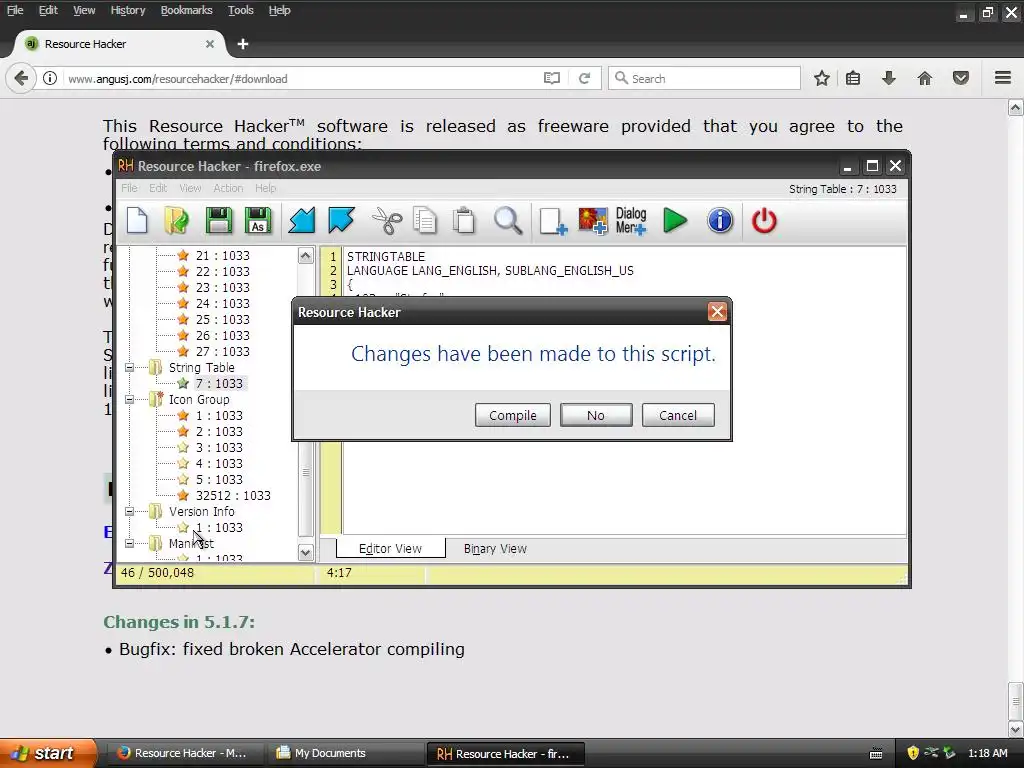Screen dimensions: 1024x768
Task: Select Icon Group item 3 : 1033
Action: coord(219,447)
